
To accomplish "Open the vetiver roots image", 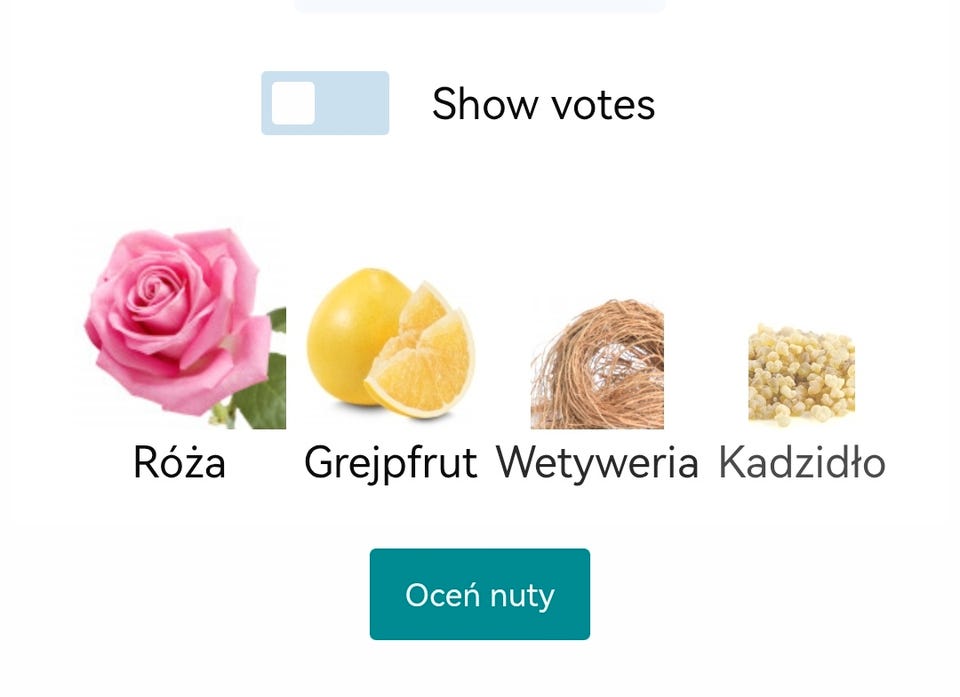I will [x=597, y=364].
